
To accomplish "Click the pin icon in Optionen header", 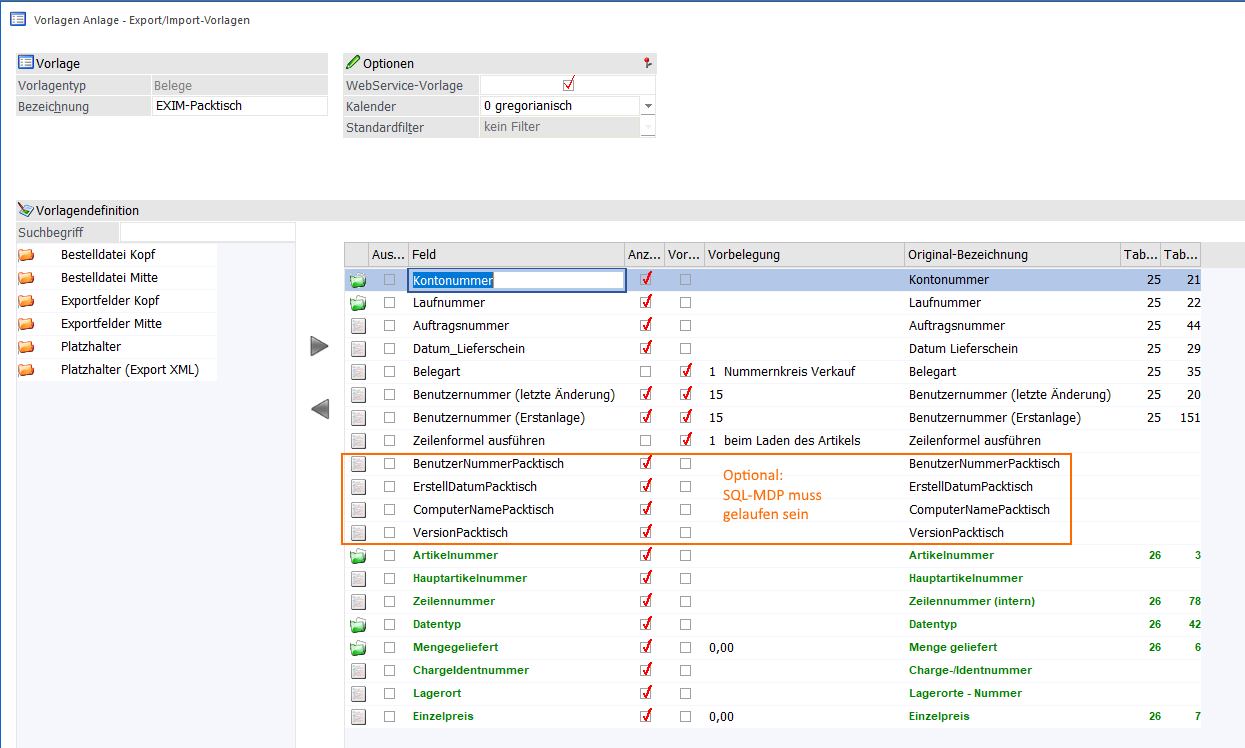I will click(x=647, y=63).
